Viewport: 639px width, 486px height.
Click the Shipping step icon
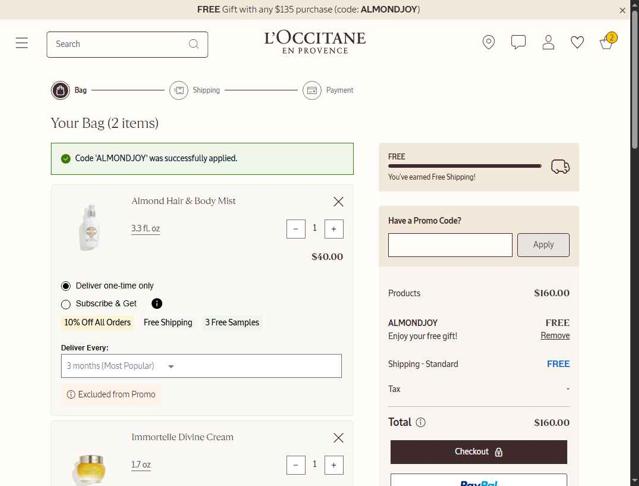179,90
